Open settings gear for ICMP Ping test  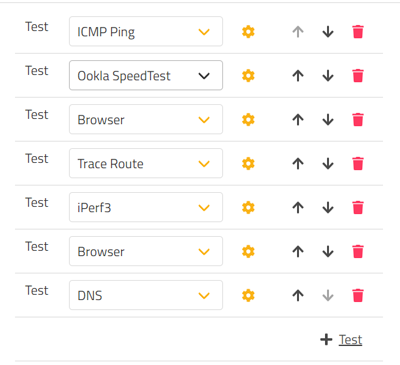(x=248, y=32)
